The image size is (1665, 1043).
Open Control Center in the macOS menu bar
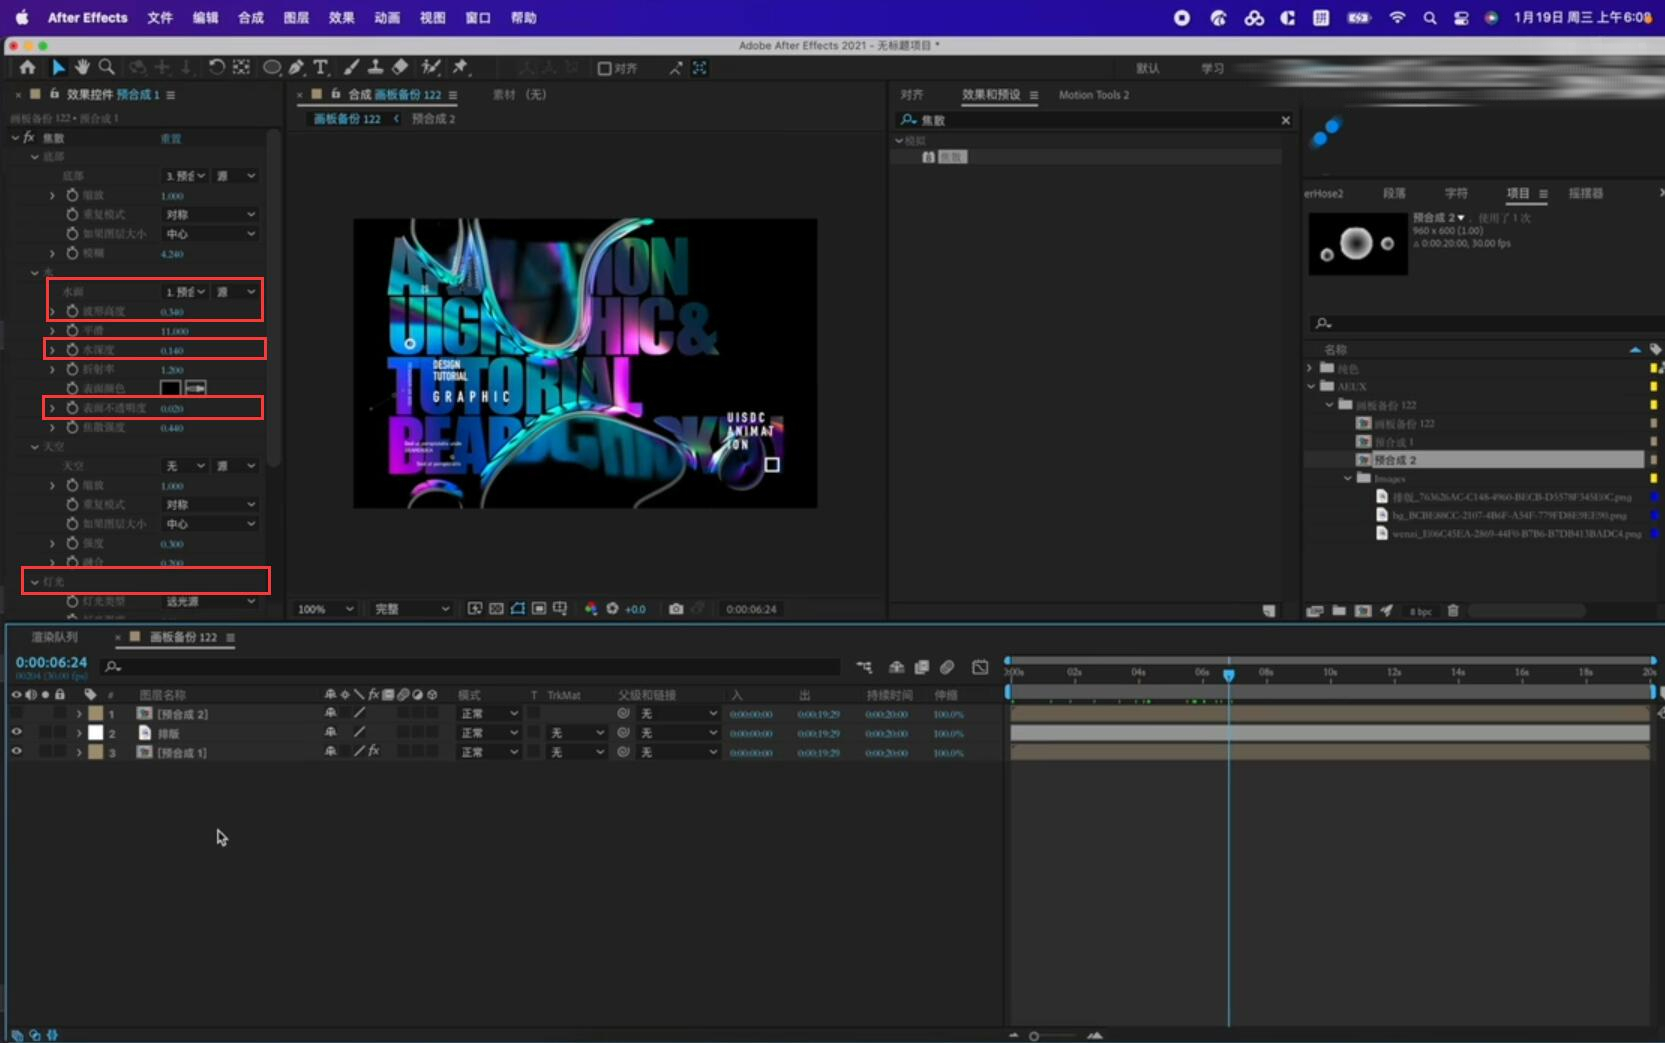pyautogui.click(x=1461, y=17)
